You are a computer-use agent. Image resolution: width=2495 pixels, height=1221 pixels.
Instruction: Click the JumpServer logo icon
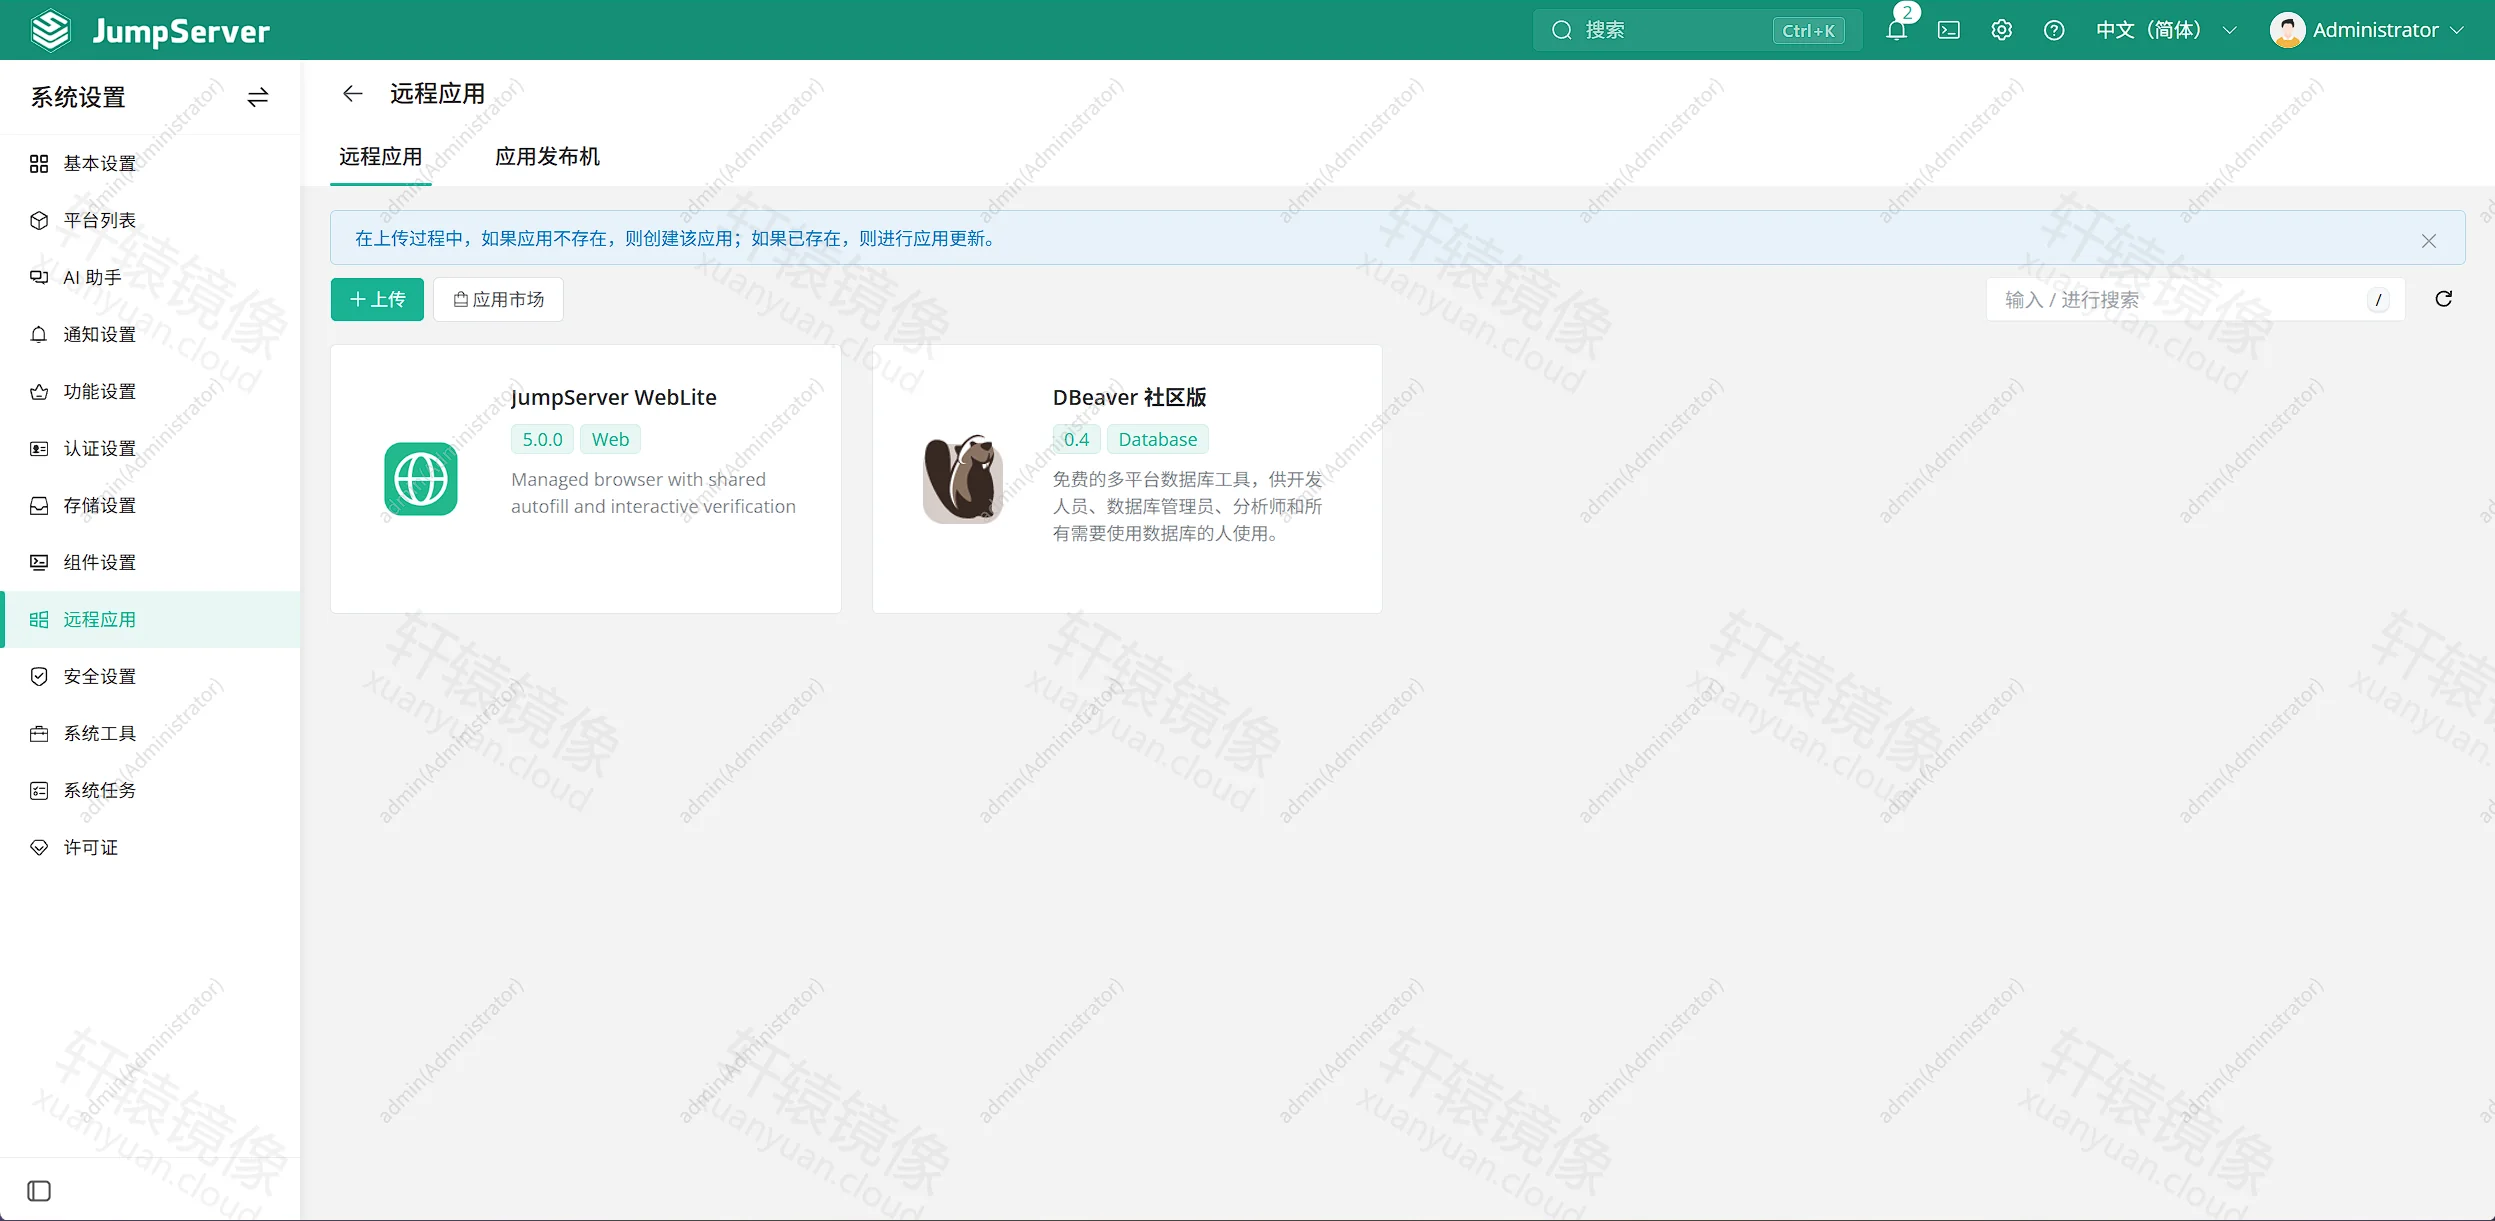point(50,30)
